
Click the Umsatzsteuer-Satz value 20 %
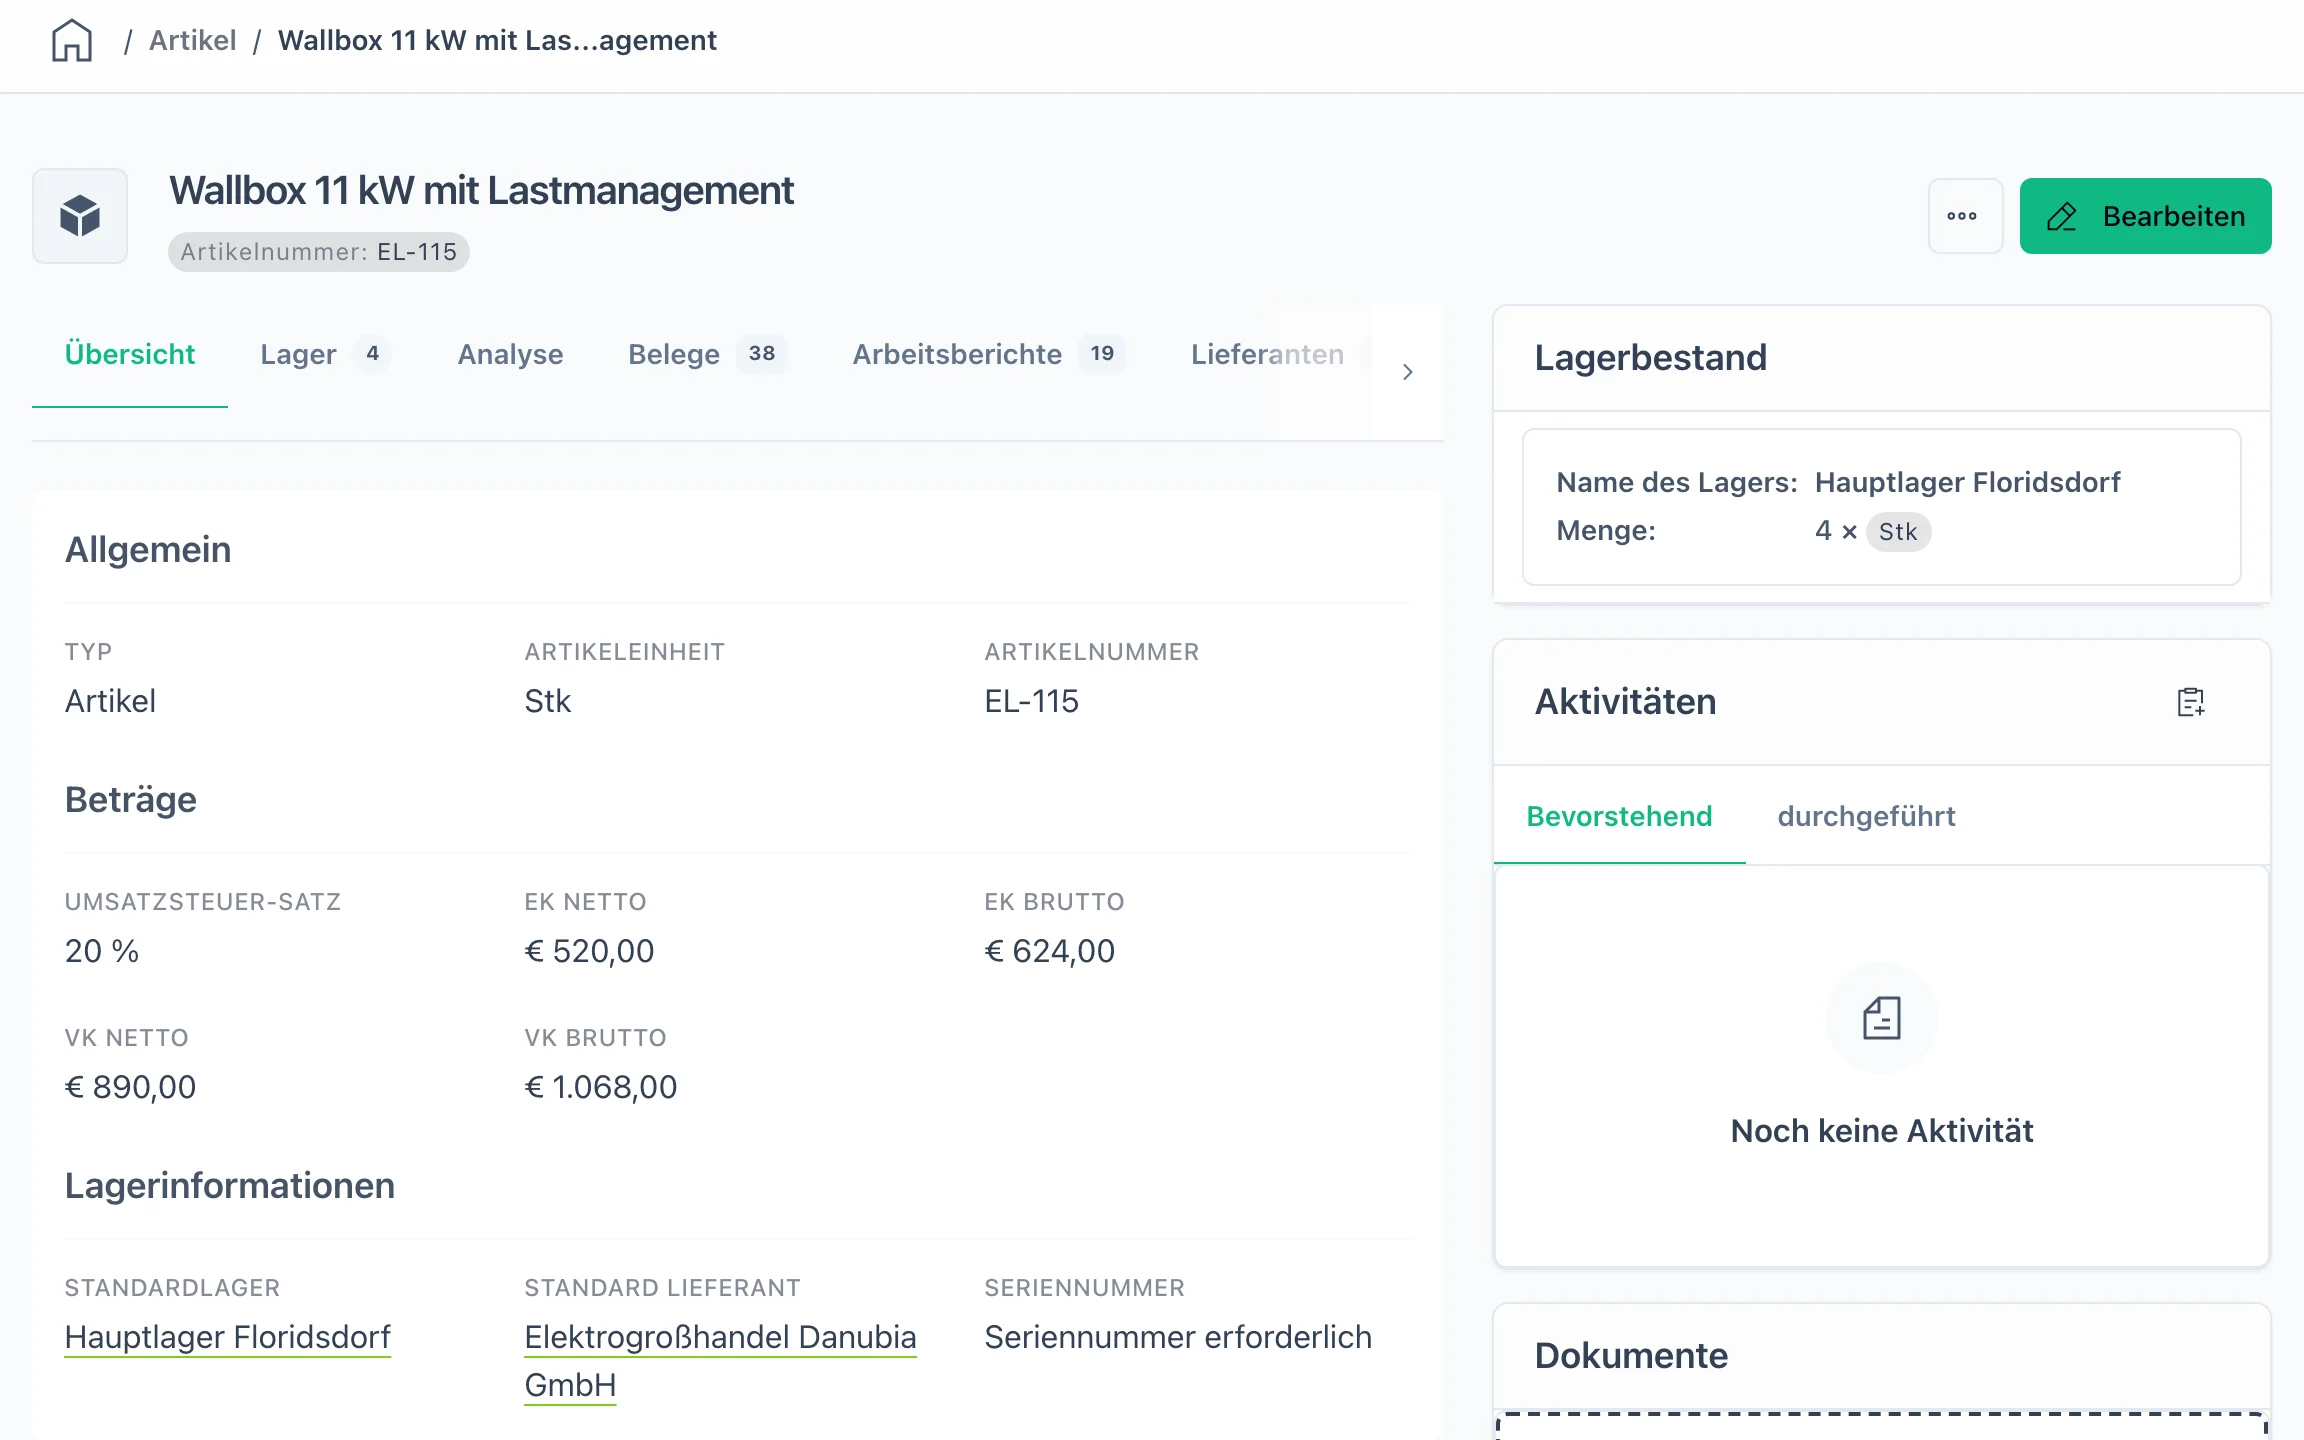click(x=102, y=951)
